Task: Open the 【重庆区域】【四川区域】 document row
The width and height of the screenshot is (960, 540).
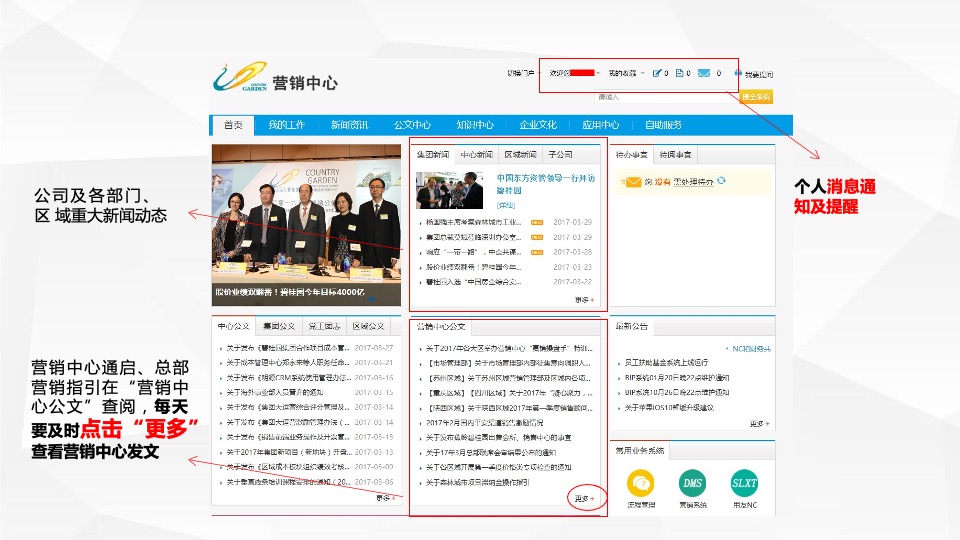Action: click(508, 393)
